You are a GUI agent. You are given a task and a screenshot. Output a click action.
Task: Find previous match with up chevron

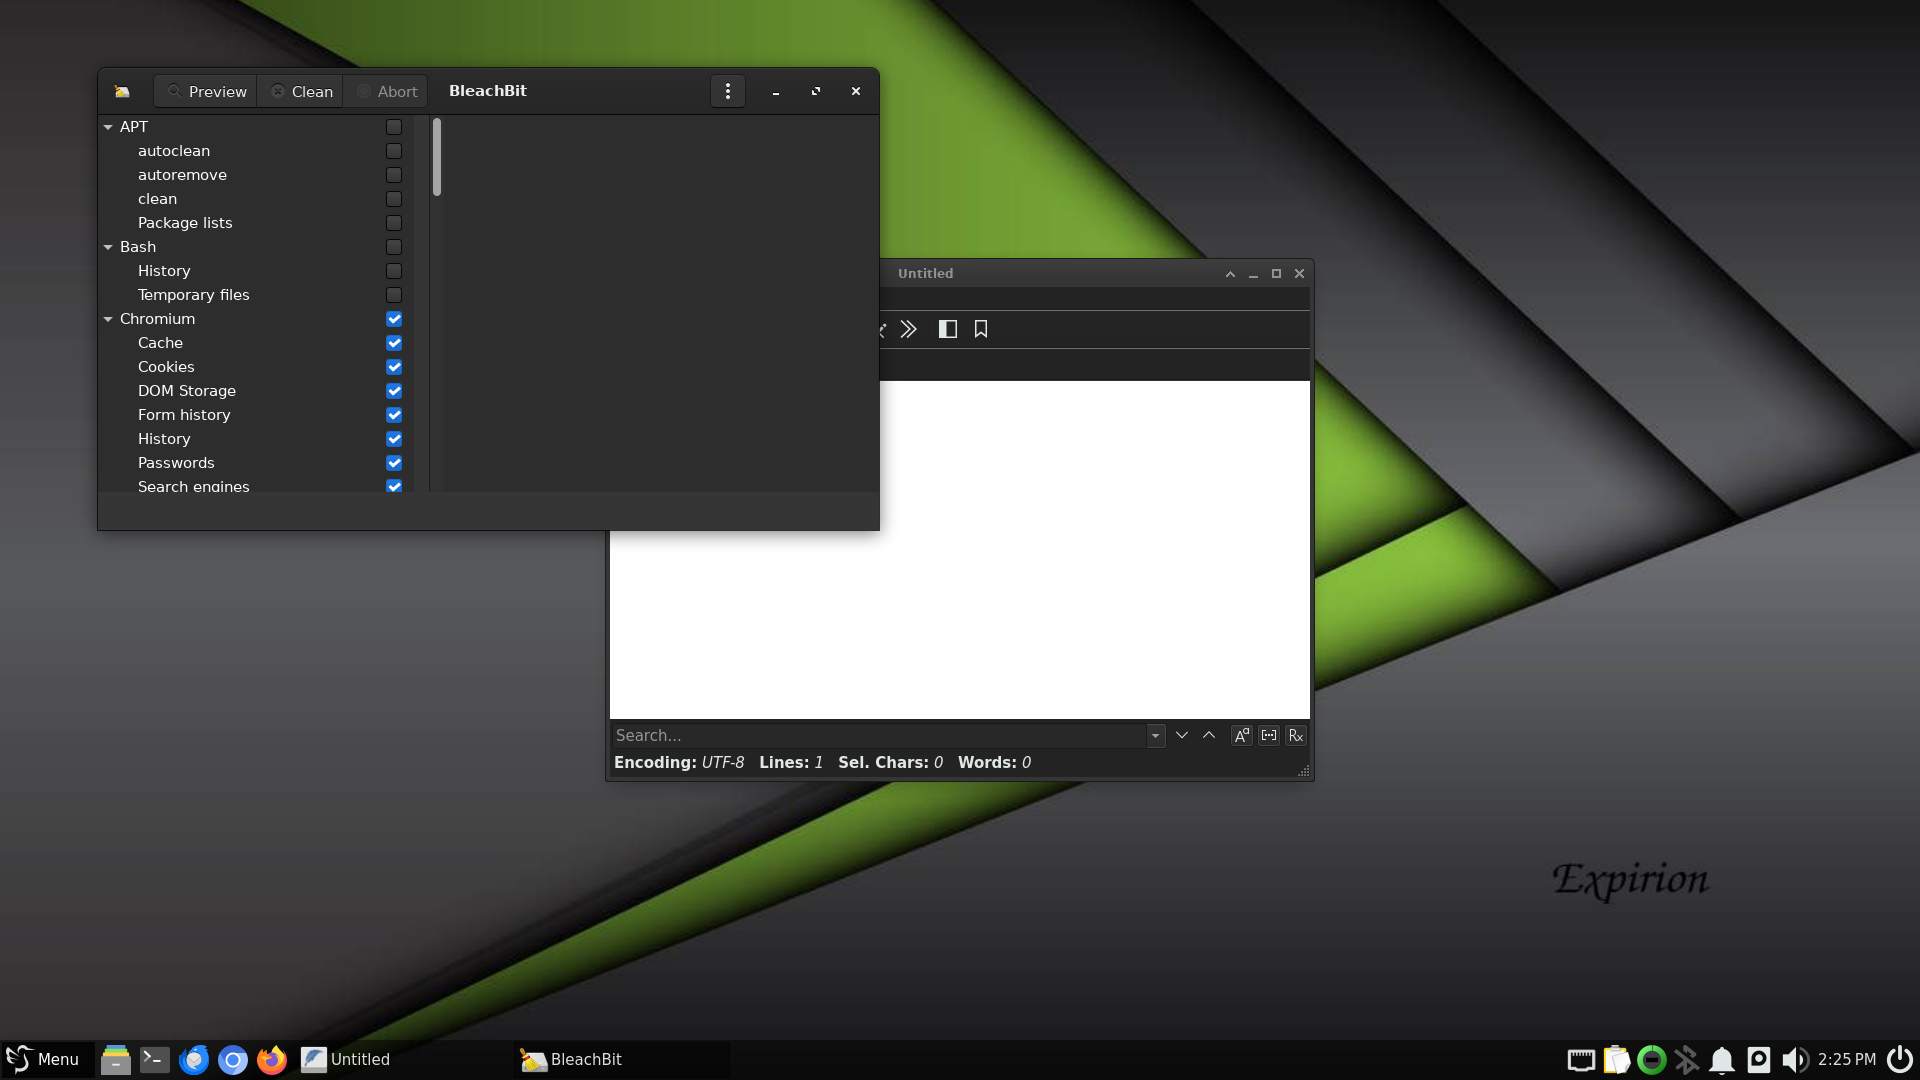[x=1209, y=735]
